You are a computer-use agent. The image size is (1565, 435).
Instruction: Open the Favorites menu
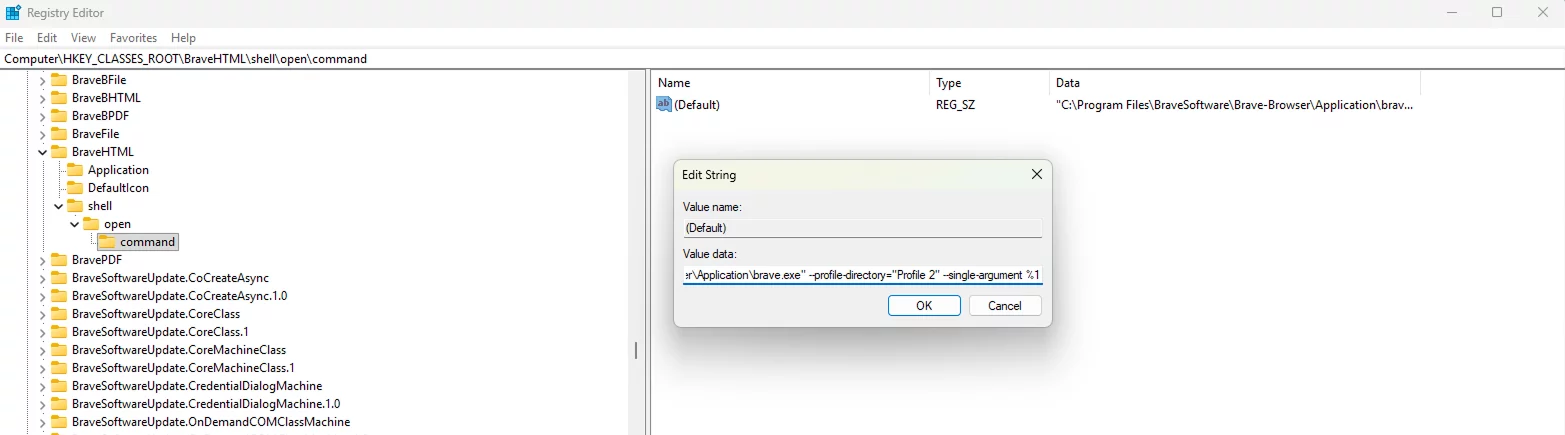click(133, 38)
